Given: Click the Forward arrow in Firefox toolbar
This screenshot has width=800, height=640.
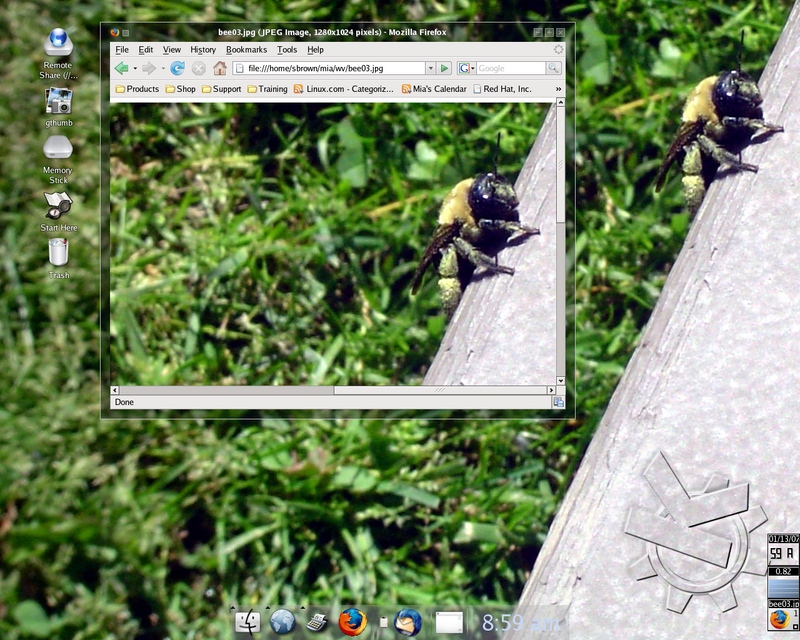Looking at the screenshot, I should click(148, 68).
